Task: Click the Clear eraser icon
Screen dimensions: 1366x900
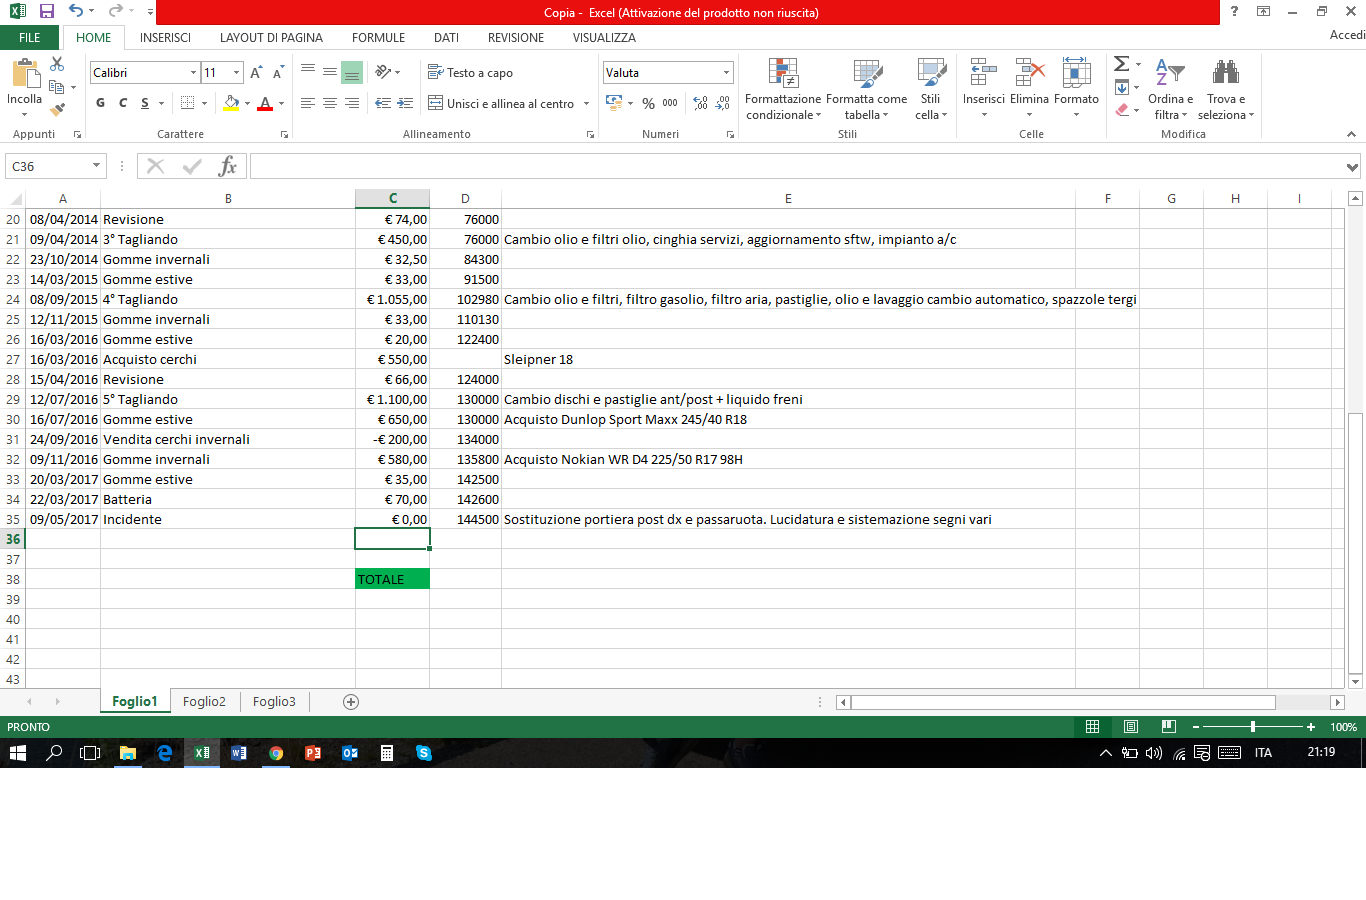Action: (x=1122, y=110)
